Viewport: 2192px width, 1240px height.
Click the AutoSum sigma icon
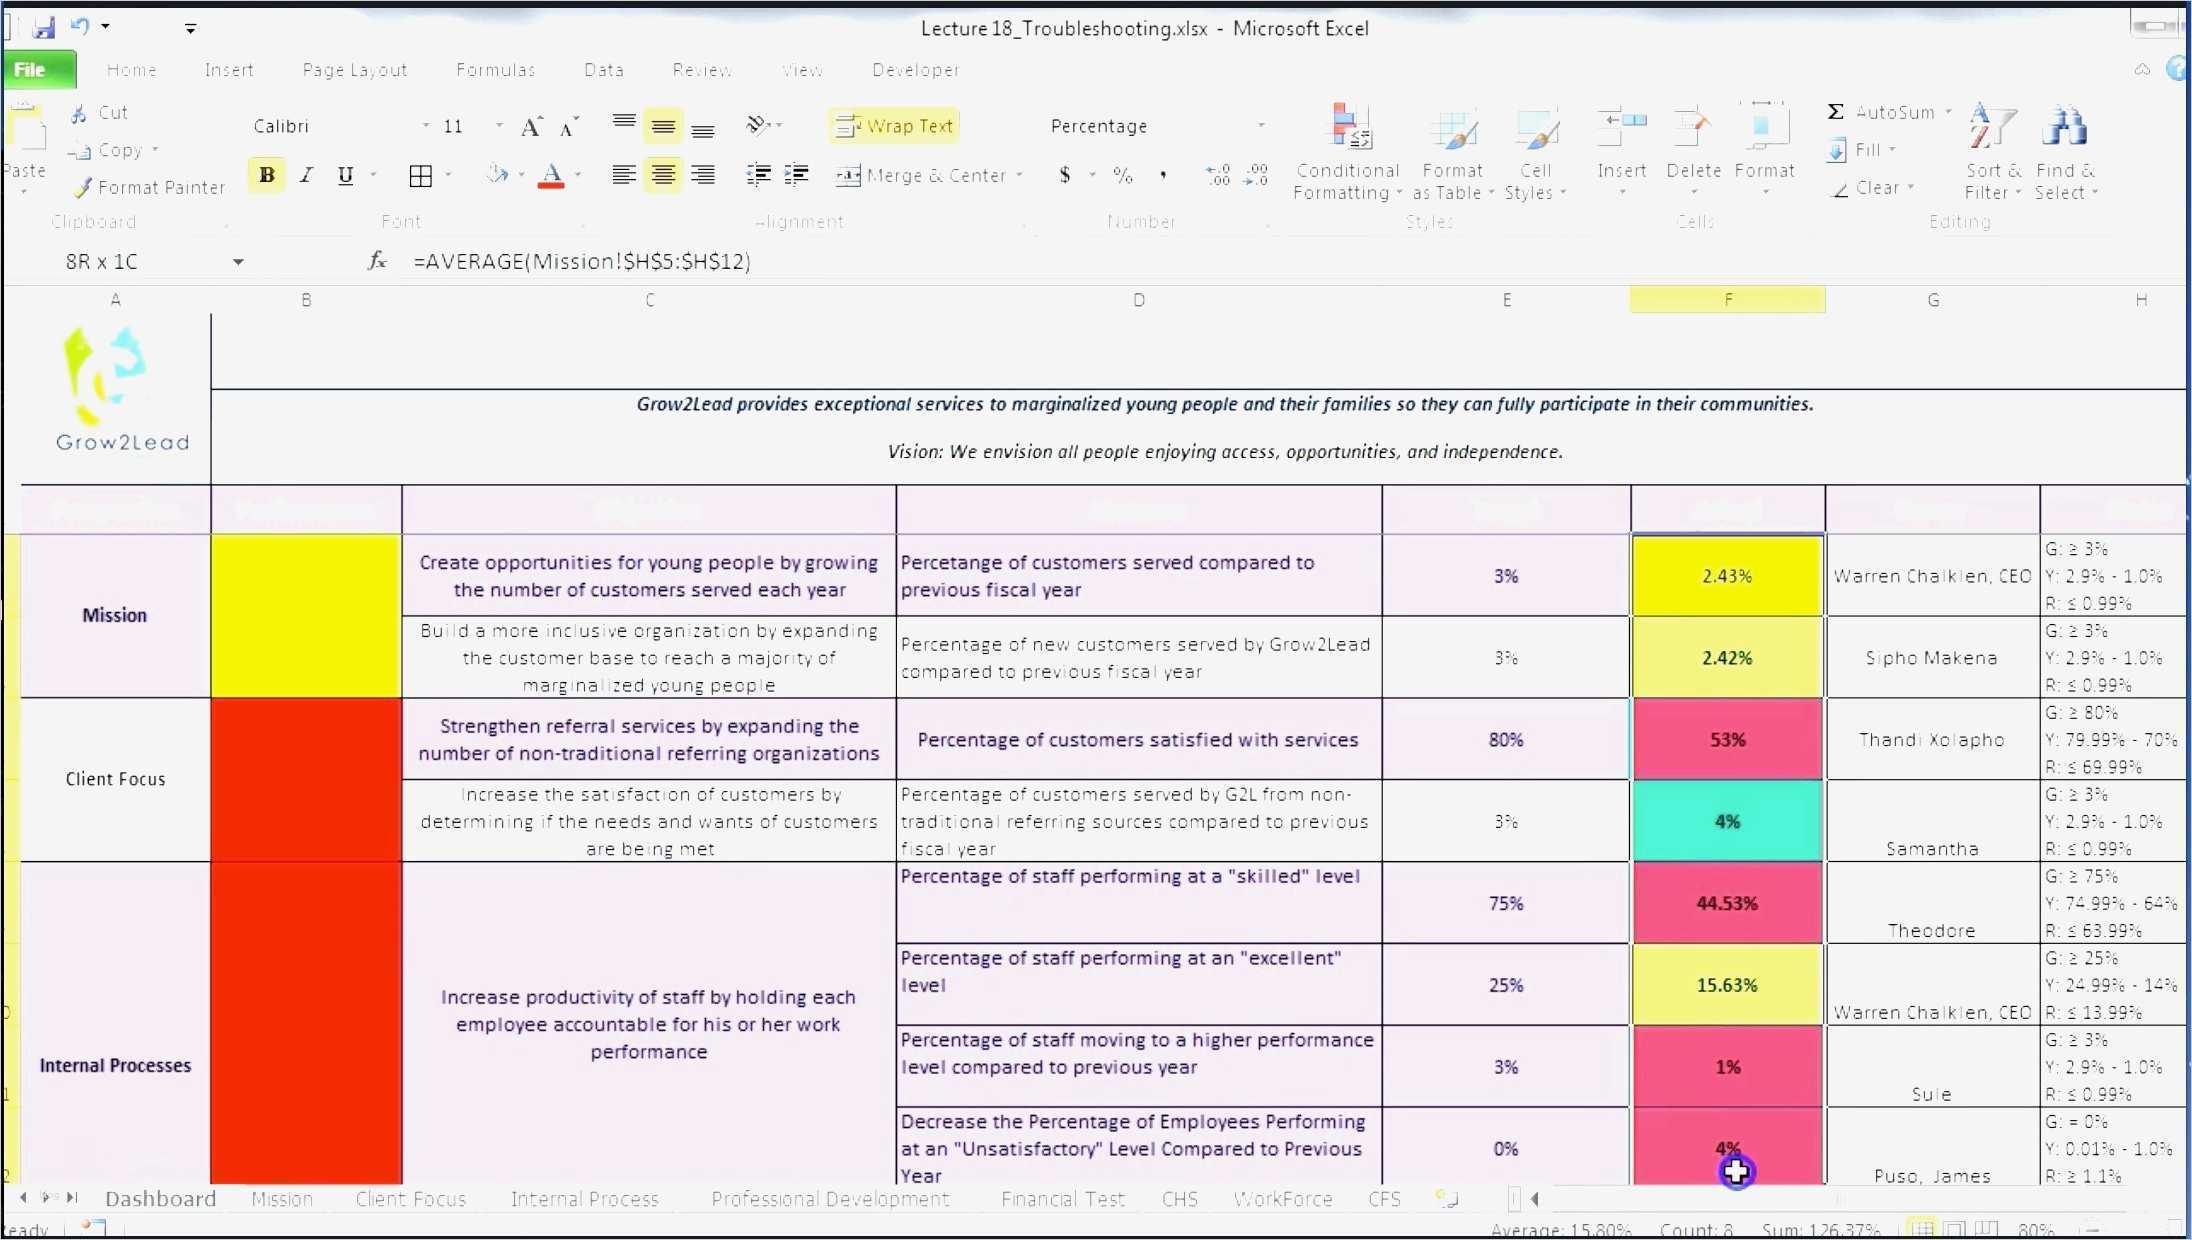(1835, 112)
